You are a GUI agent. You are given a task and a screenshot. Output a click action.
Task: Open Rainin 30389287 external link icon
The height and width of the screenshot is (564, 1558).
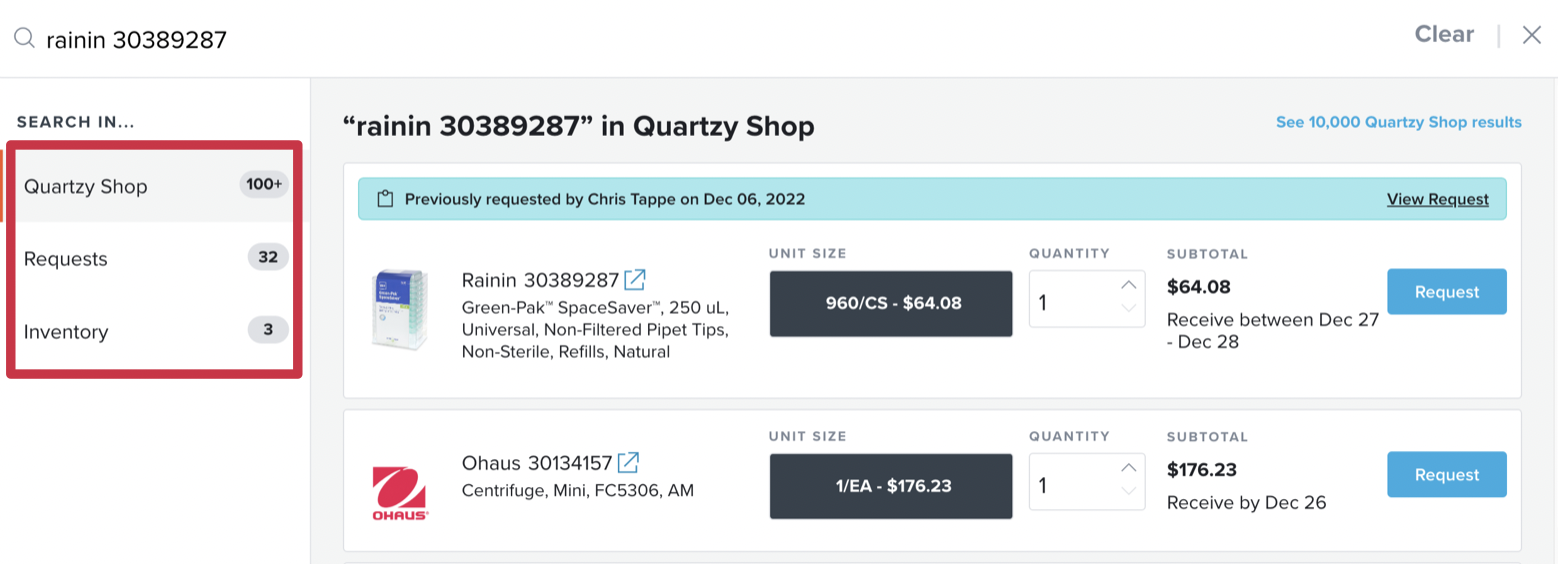pos(635,279)
